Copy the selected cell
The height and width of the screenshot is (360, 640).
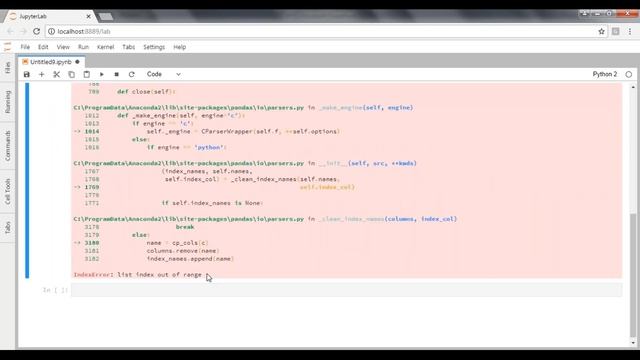(x=71, y=74)
